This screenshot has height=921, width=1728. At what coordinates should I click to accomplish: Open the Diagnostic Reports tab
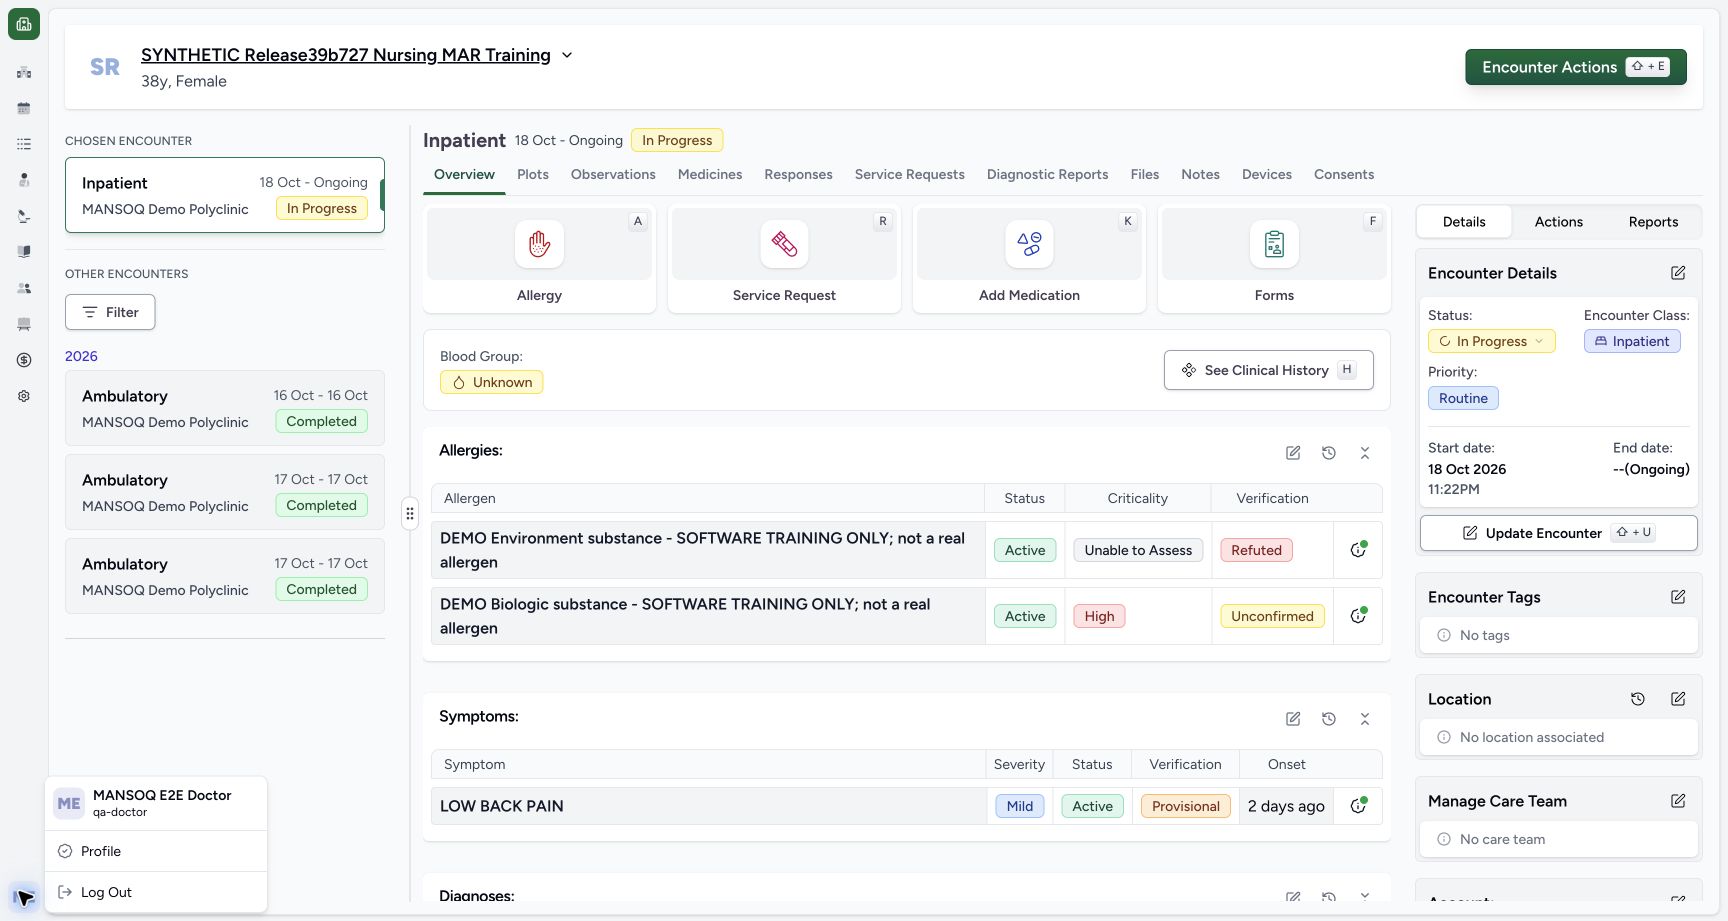pyautogui.click(x=1047, y=174)
